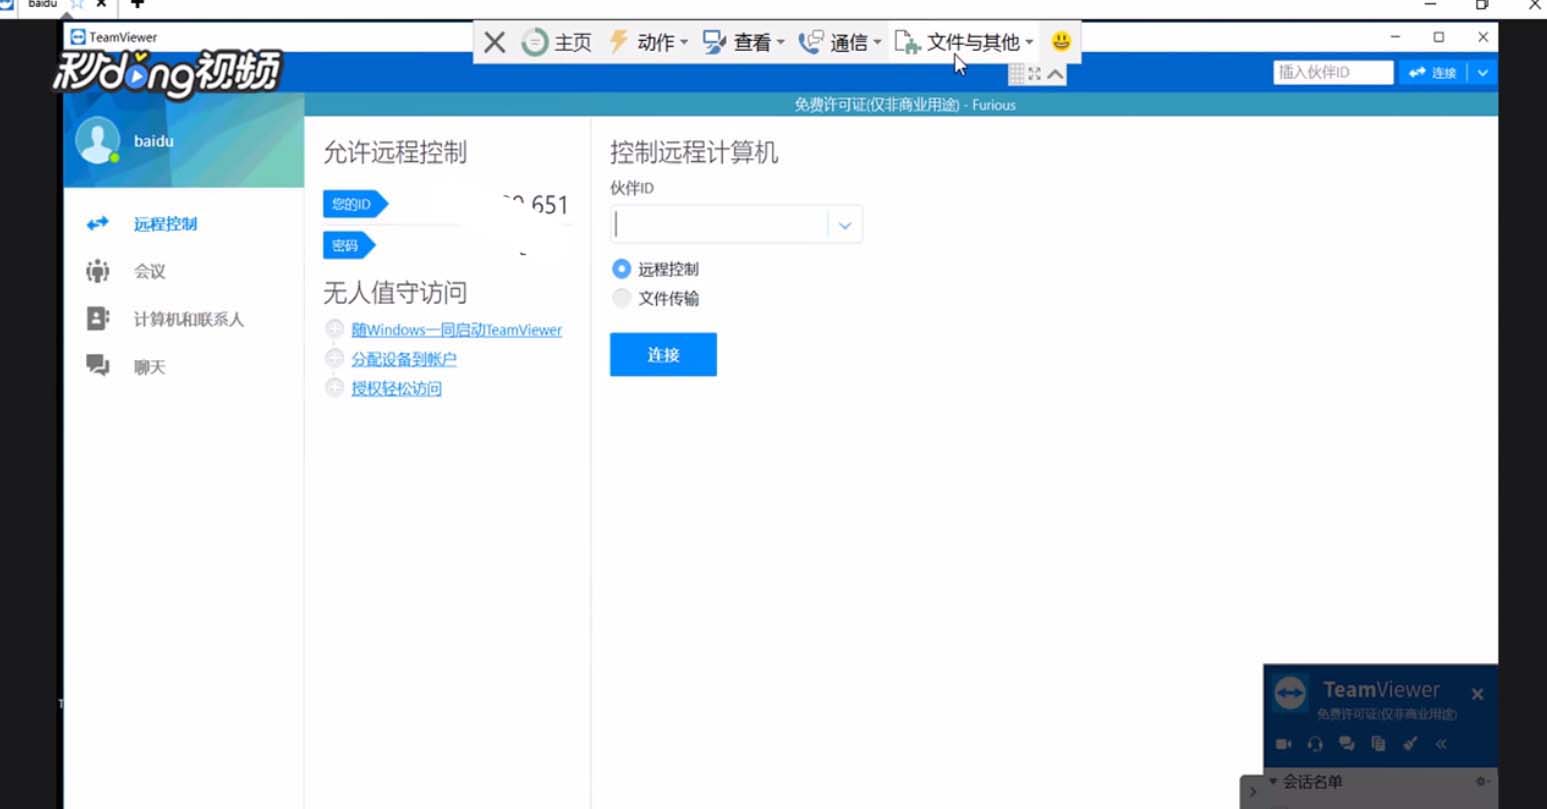The width and height of the screenshot is (1547, 809).
Task: Click the 免费许可证(仅非商业用途) - Furious banner
Action: coord(905,105)
